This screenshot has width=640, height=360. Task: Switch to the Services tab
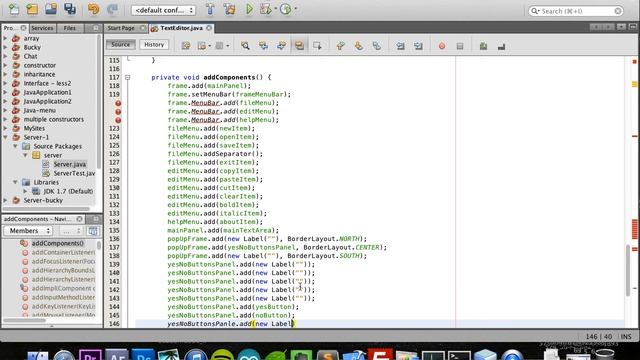click(x=42, y=28)
